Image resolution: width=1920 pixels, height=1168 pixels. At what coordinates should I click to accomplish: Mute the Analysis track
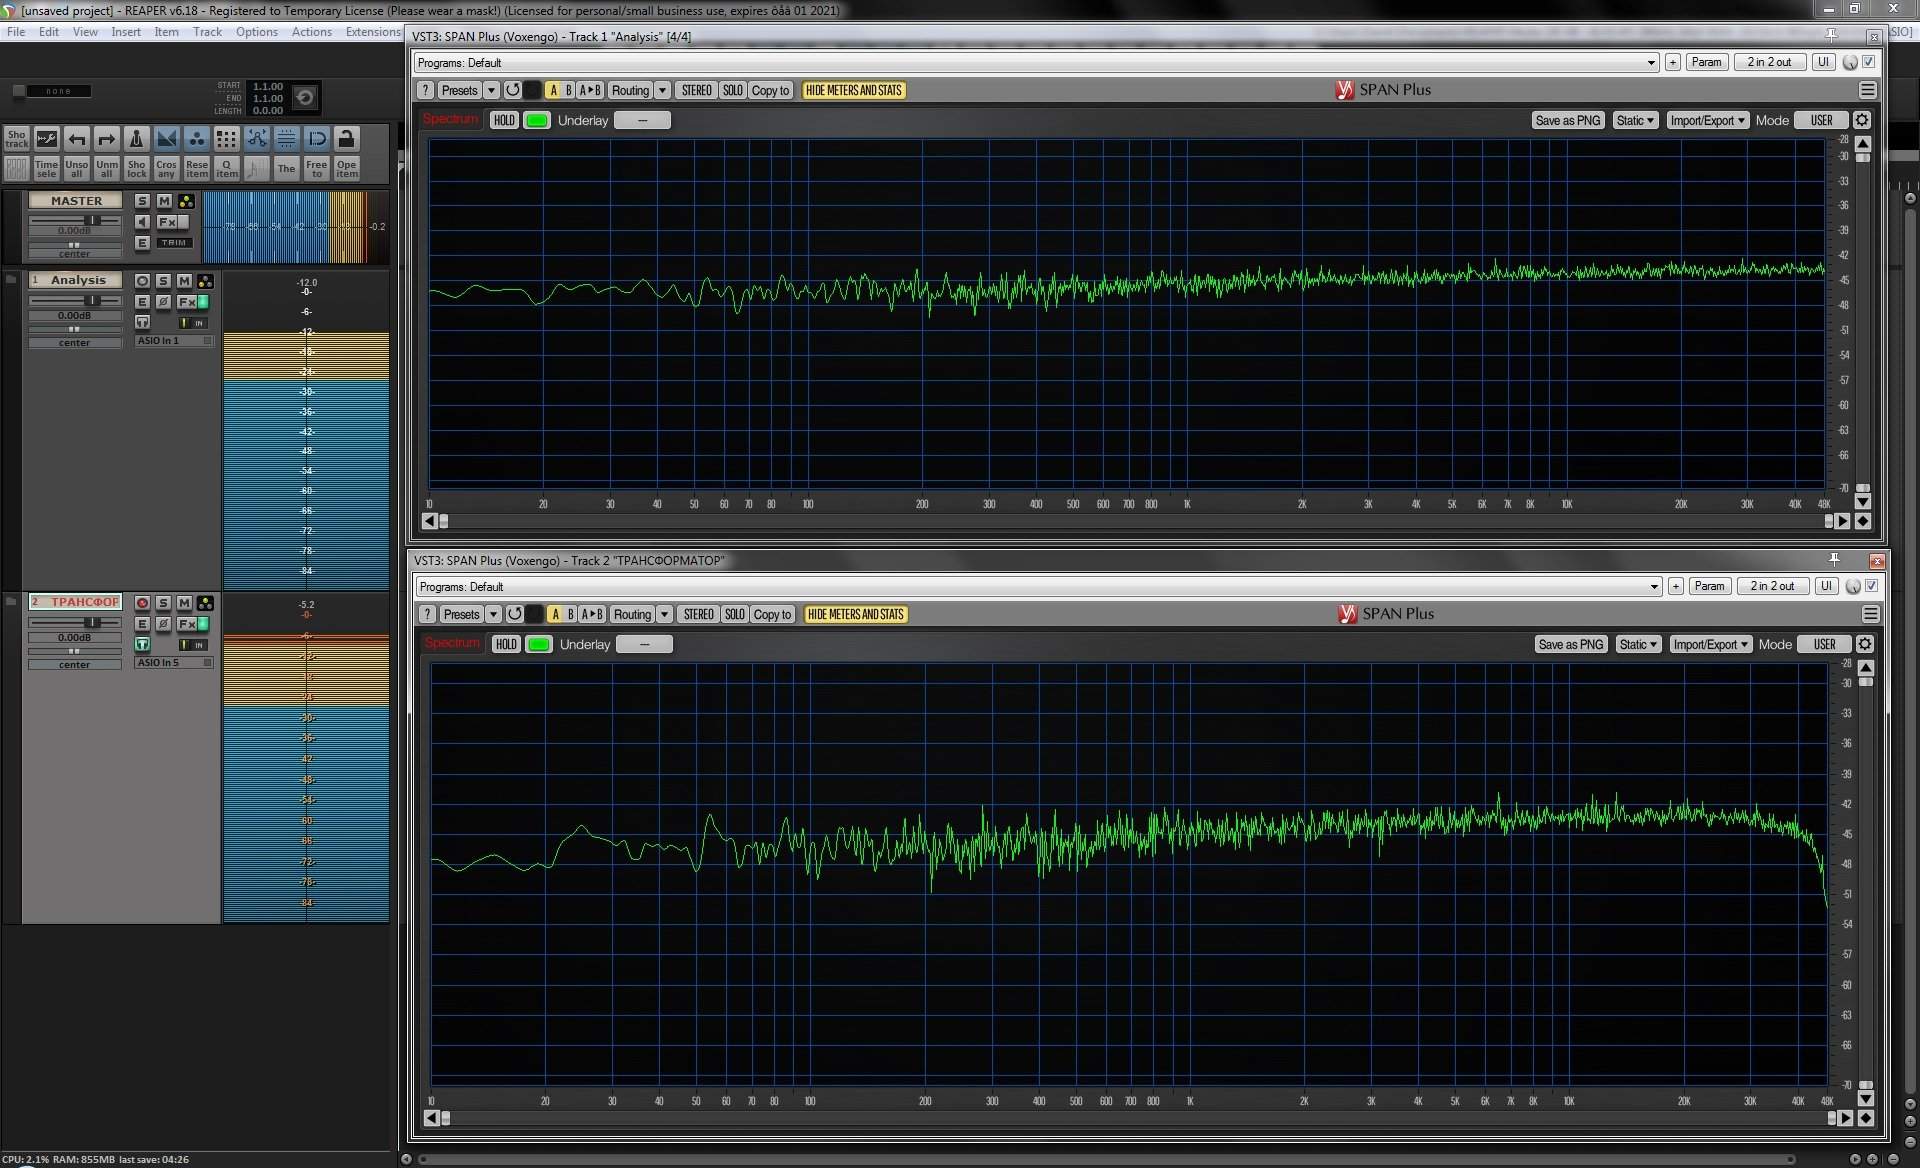tap(184, 281)
